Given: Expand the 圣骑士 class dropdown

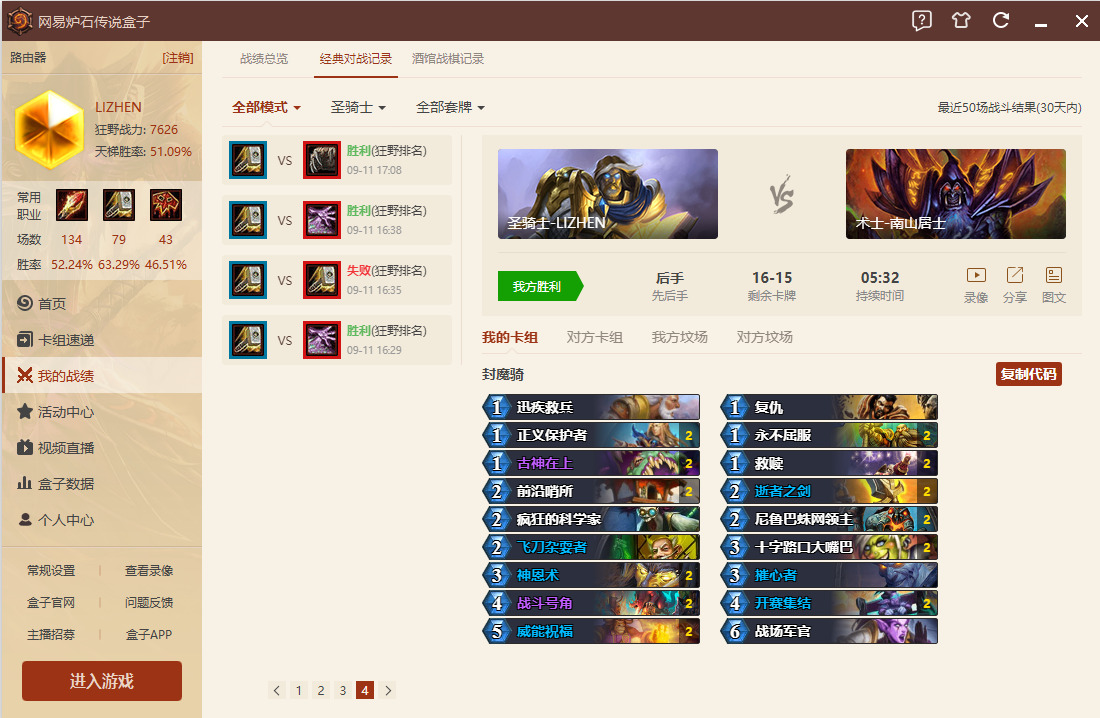Looking at the screenshot, I should [x=358, y=107].
